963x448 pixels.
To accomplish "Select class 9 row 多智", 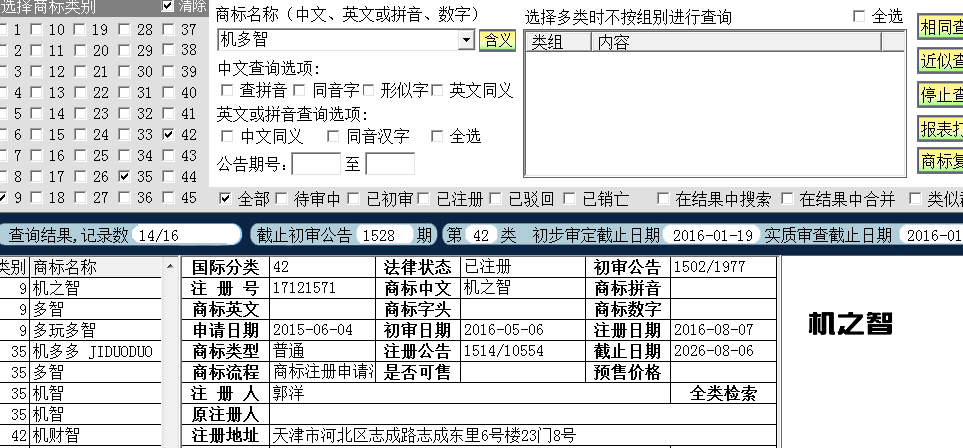I will [x=96, y=308].
